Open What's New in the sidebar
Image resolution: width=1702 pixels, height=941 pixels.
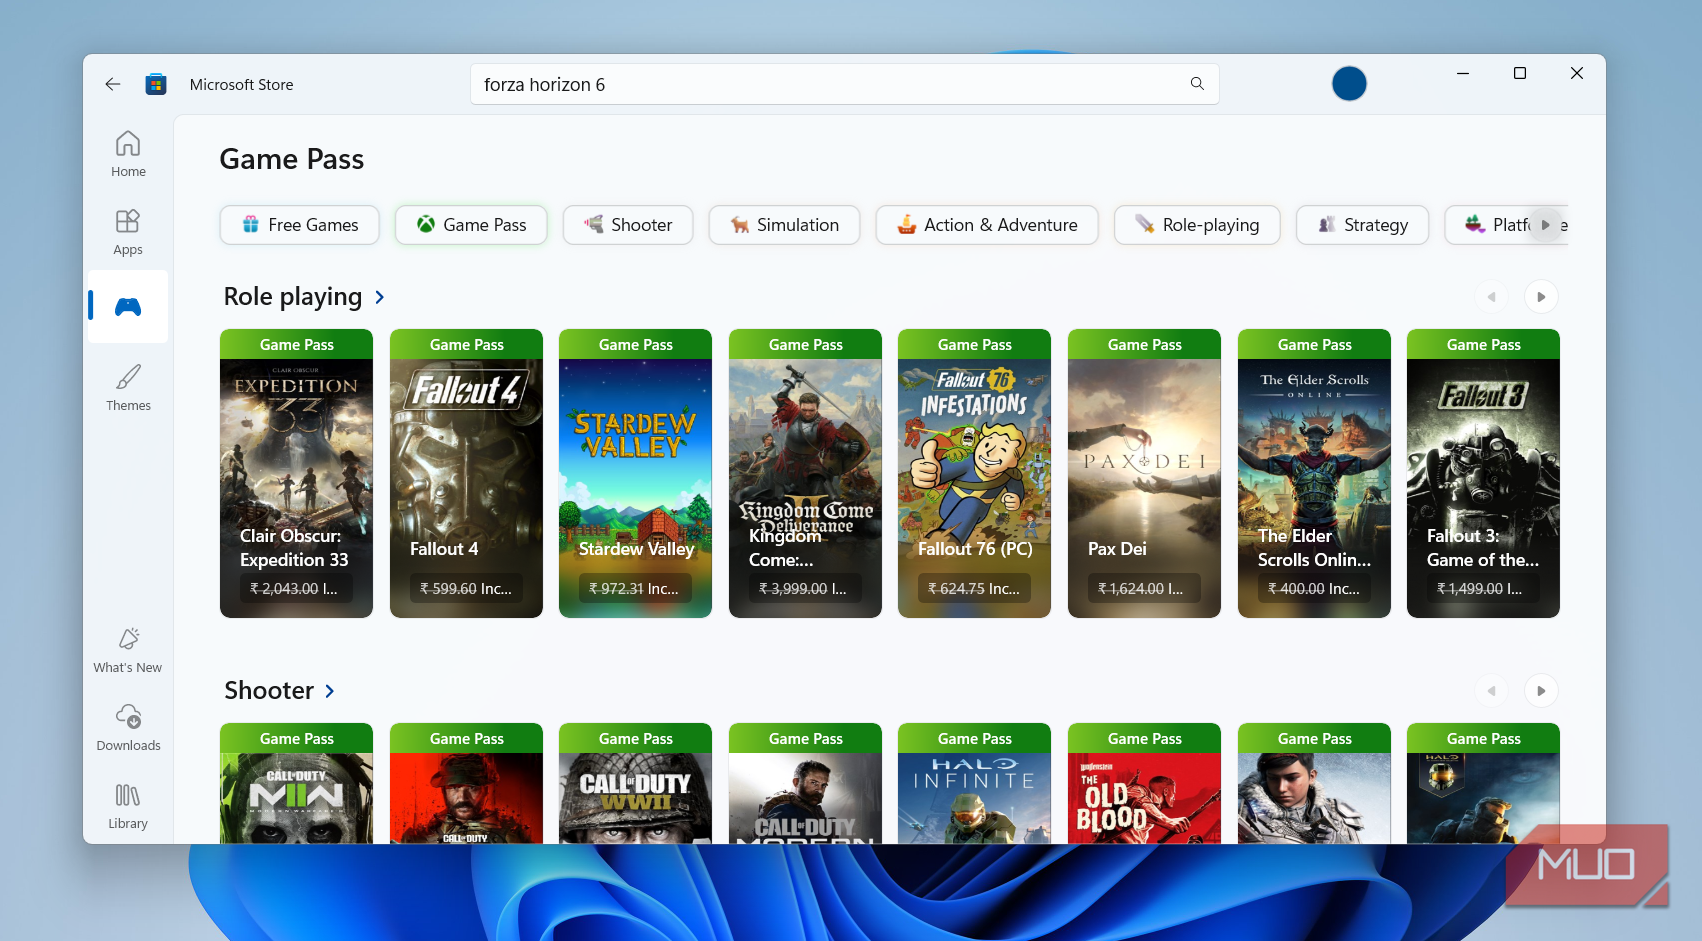pos(128,650)
